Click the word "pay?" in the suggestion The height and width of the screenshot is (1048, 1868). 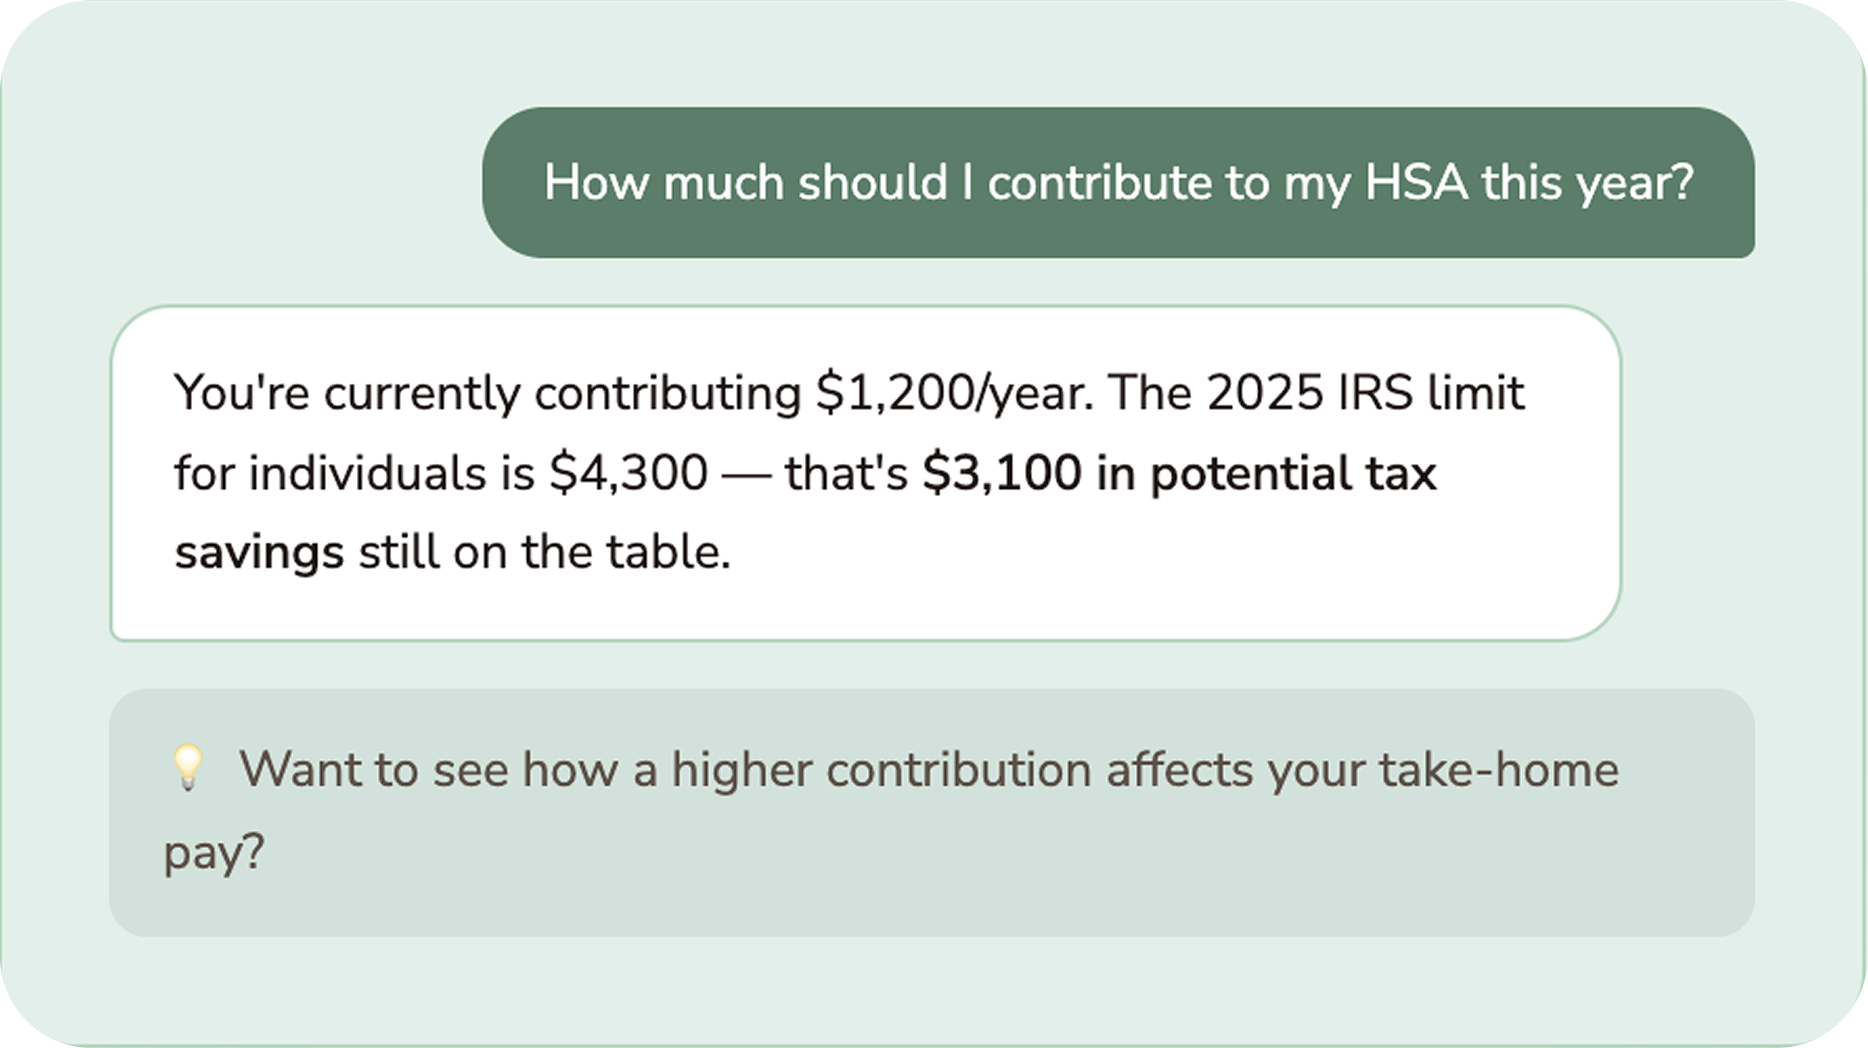[213, 853]
